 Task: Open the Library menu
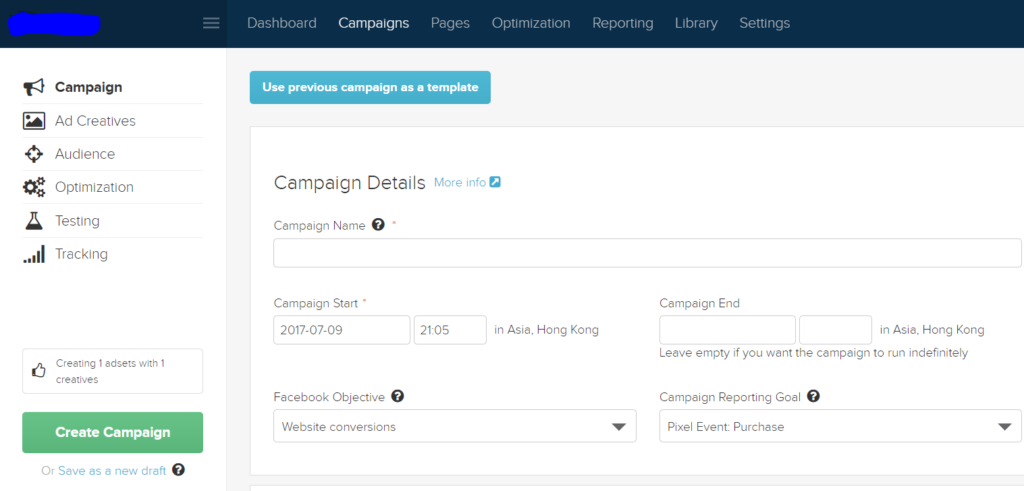click(x=696, y=24)
